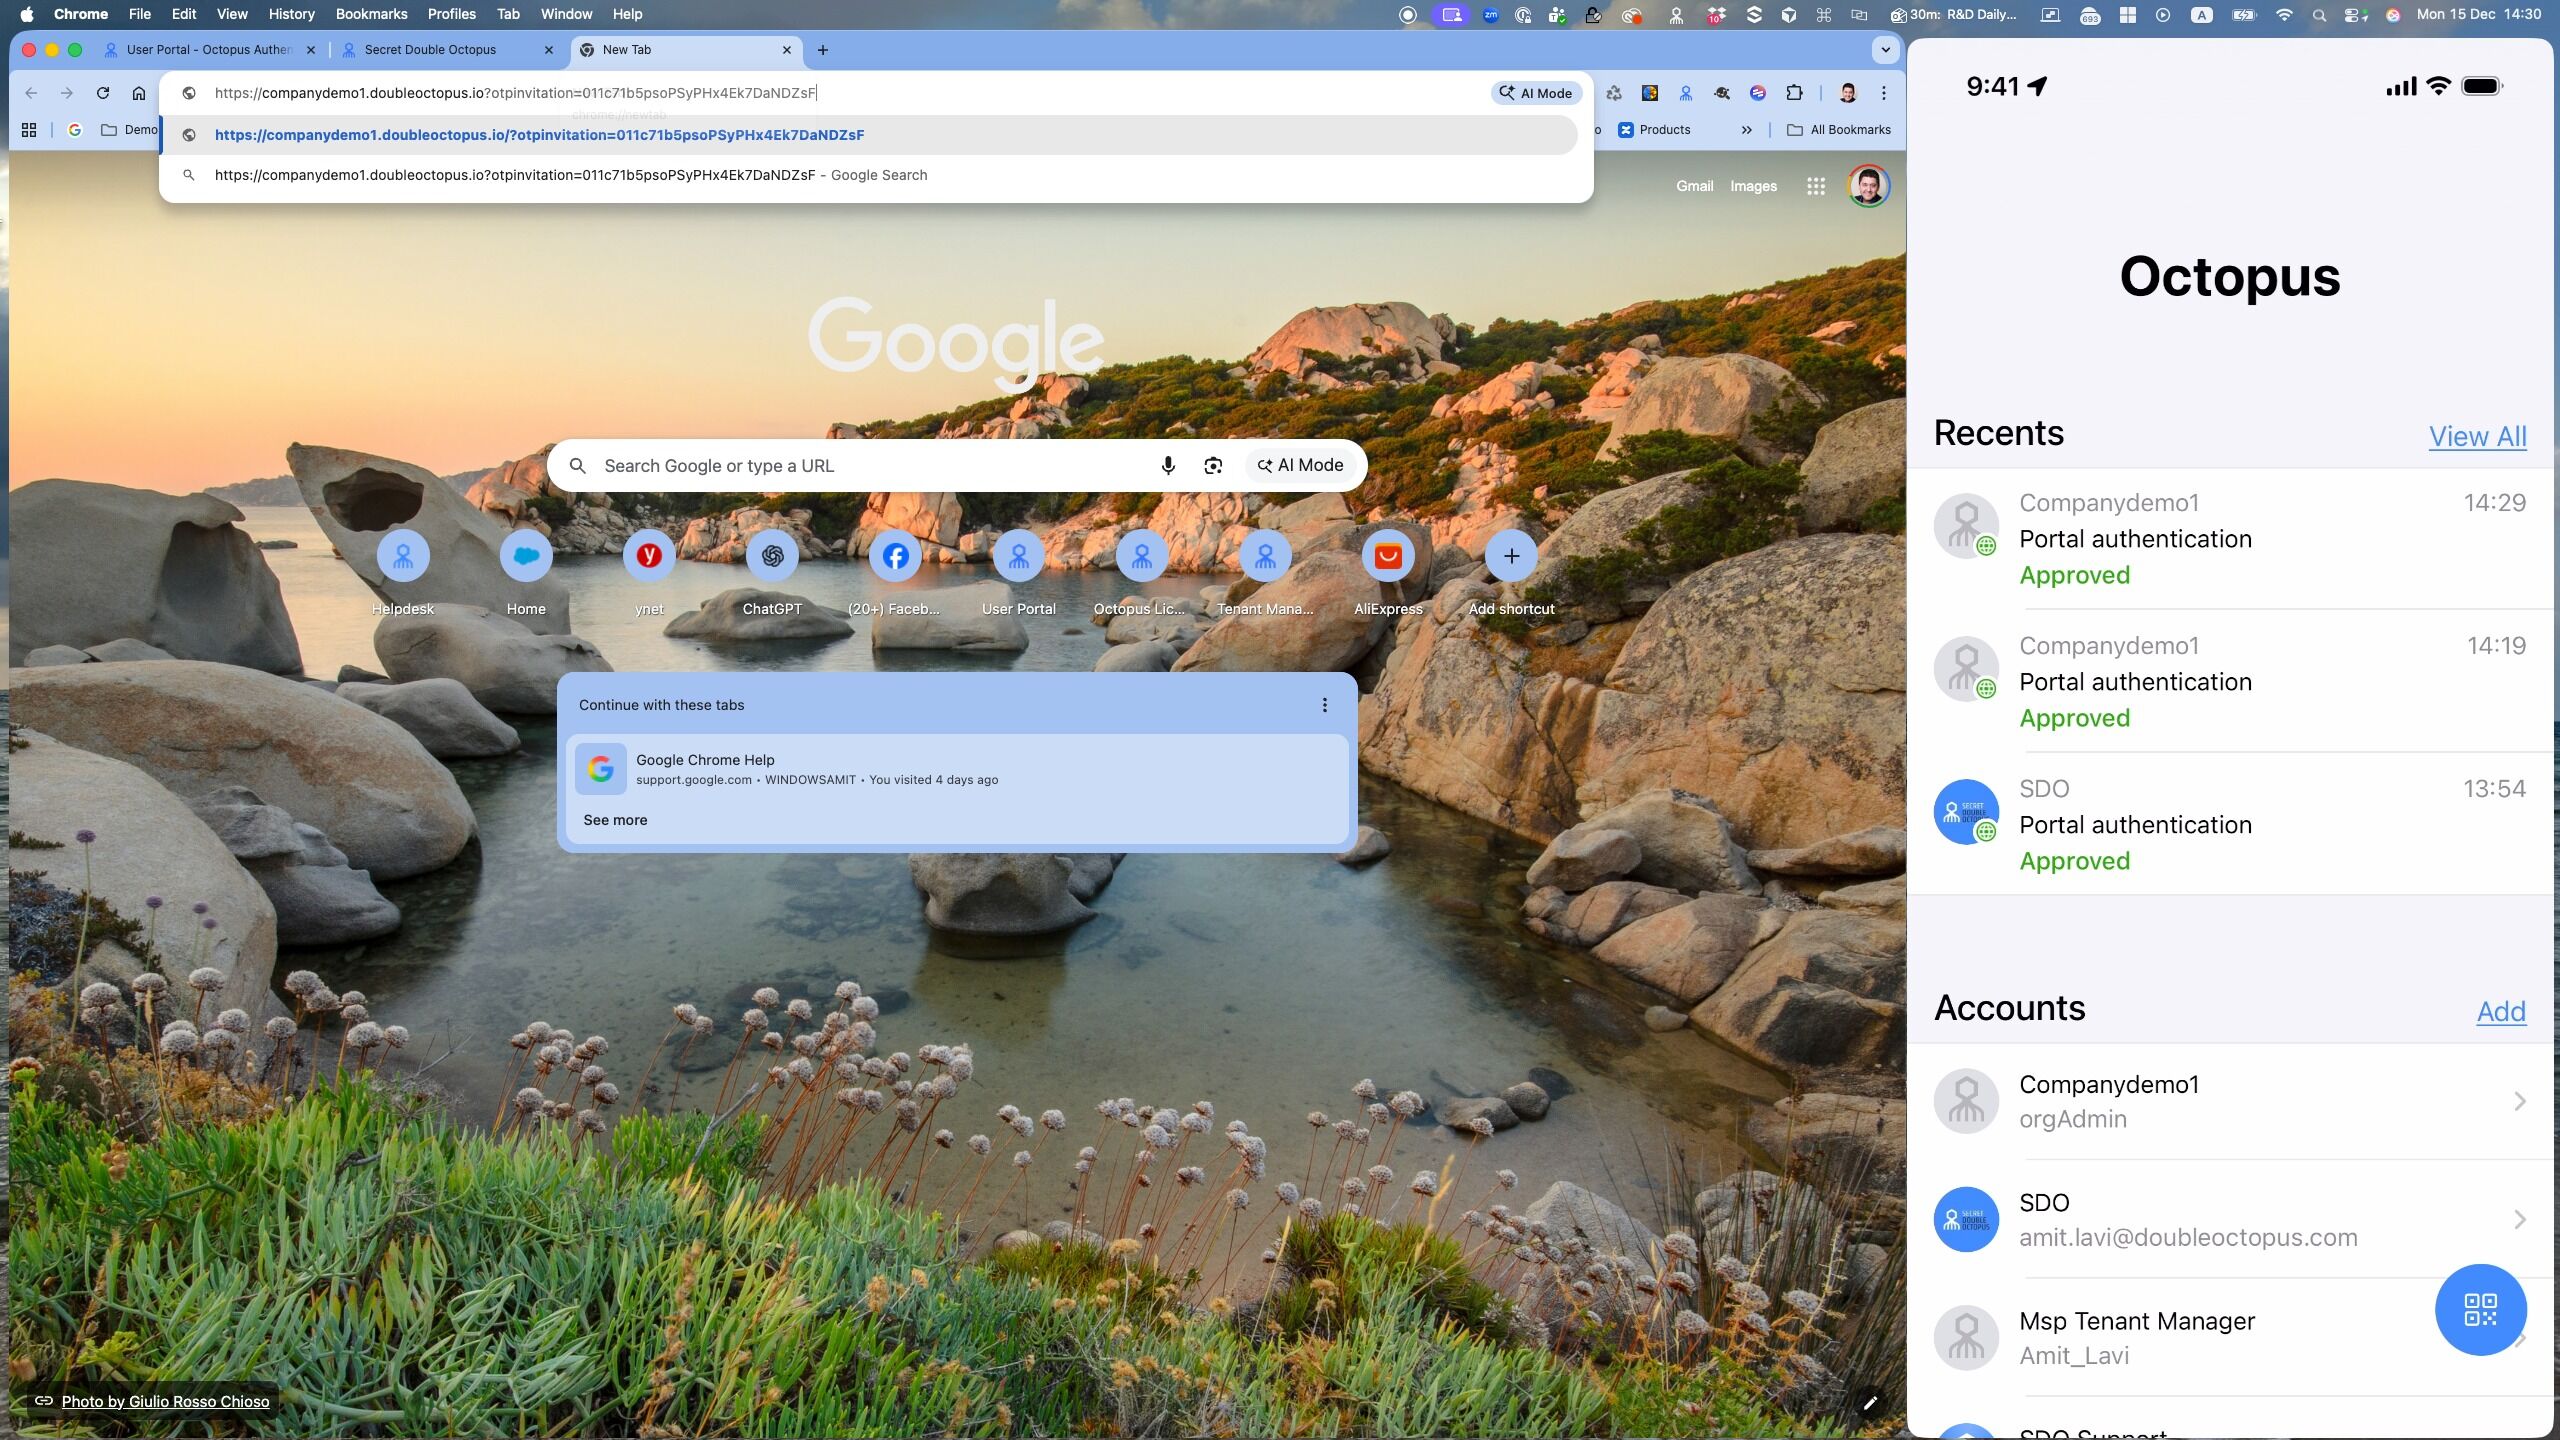Image resolution: width=2560 pixels, height=1440 pixels.
Task: Expand the hidden bookmarks overflow chevron
Action: [1746, 129]
